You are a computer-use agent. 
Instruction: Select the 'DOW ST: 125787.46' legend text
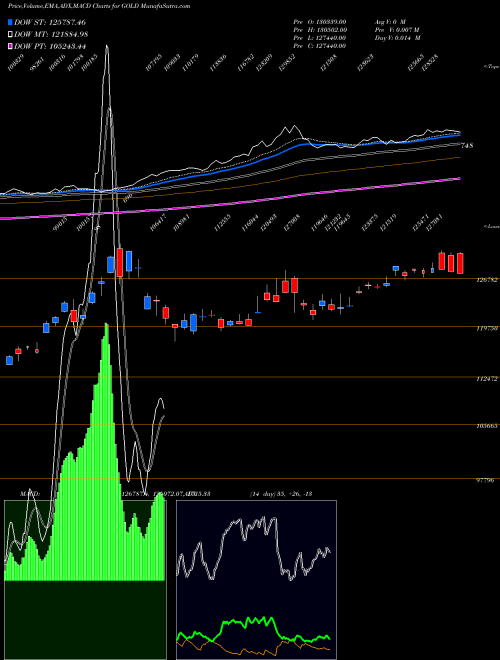50,22
